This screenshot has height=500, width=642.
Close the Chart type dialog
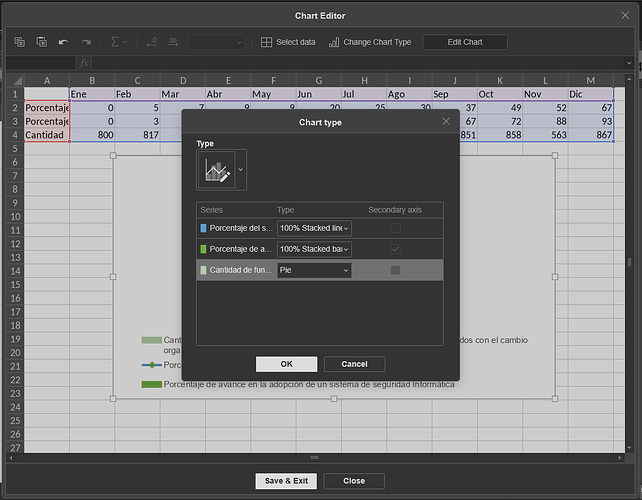446,121
